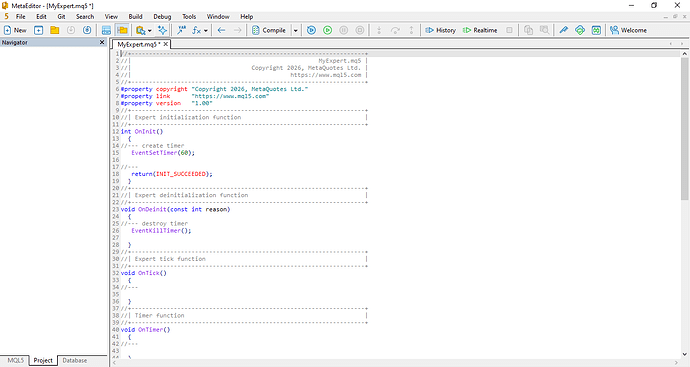Click the Step Over debug icon

point(395,30)
